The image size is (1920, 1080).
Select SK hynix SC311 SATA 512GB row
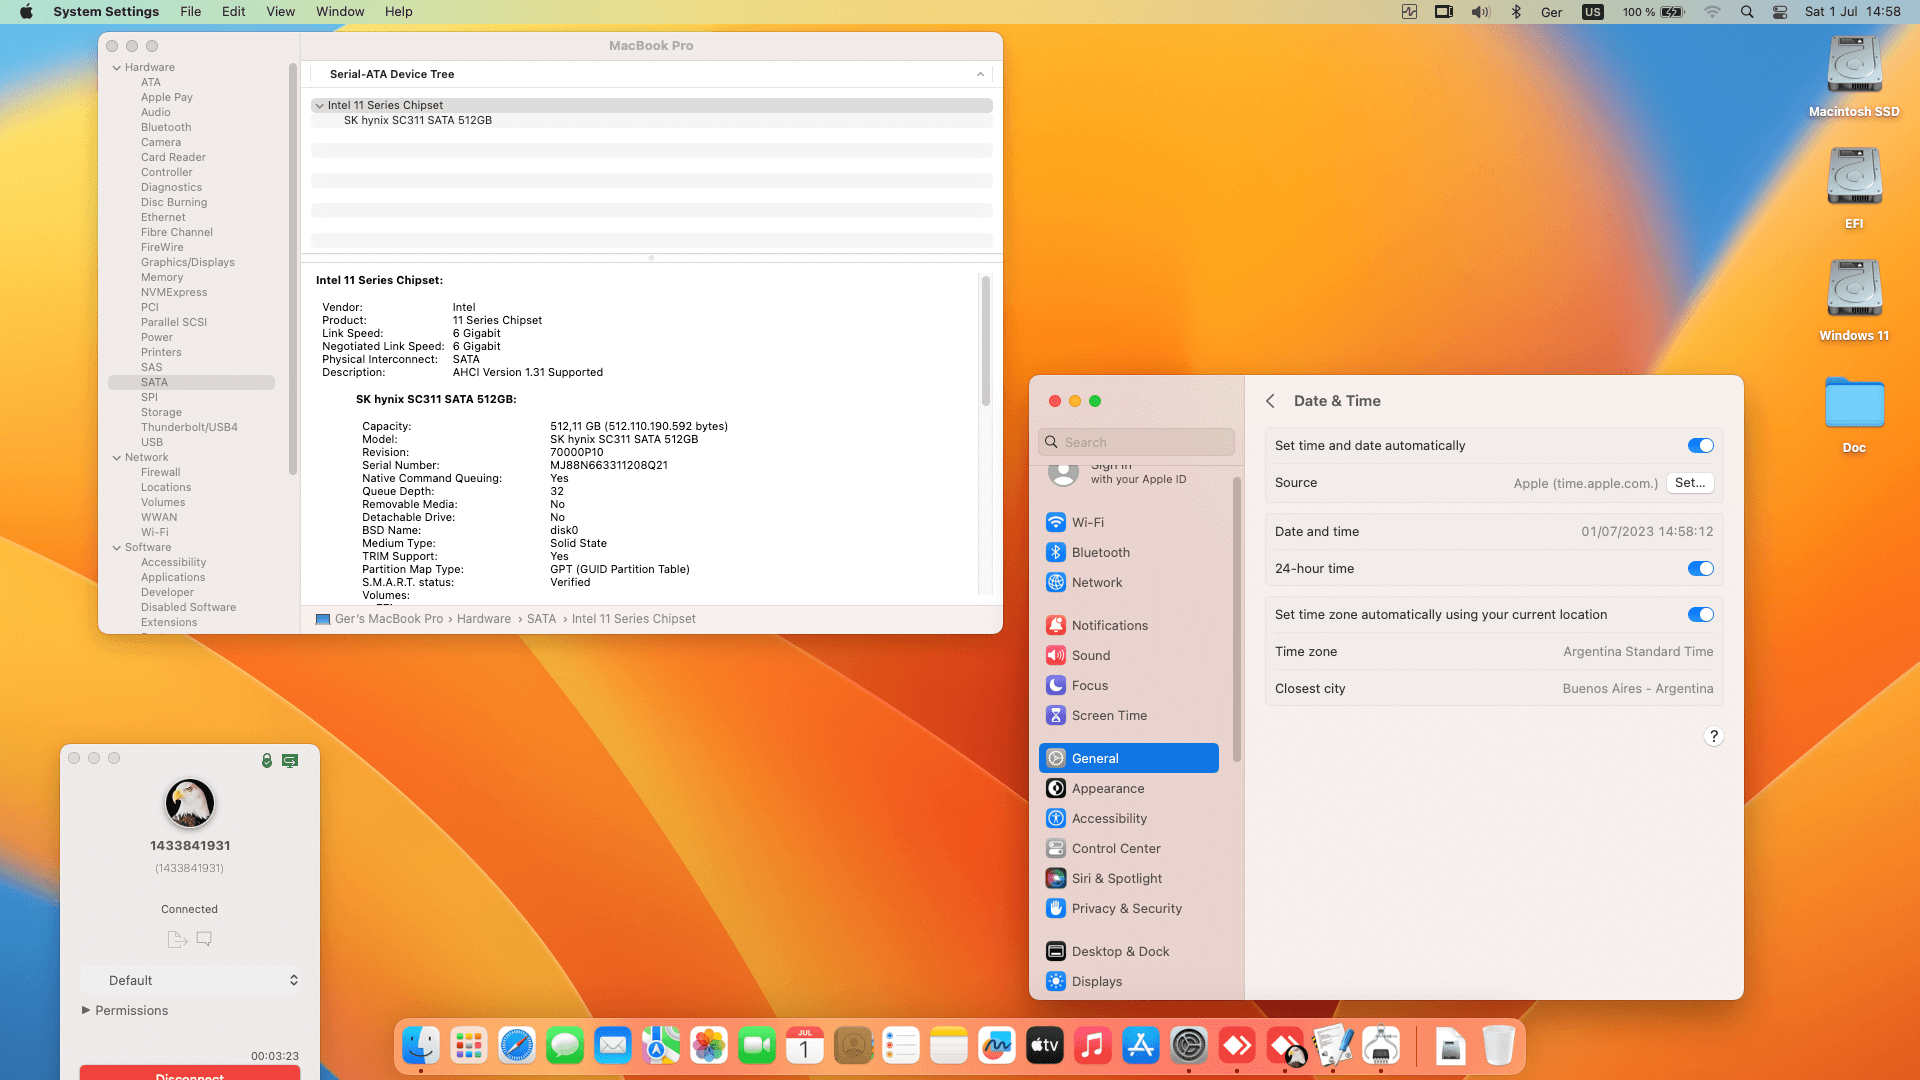[x=651, y=120]
